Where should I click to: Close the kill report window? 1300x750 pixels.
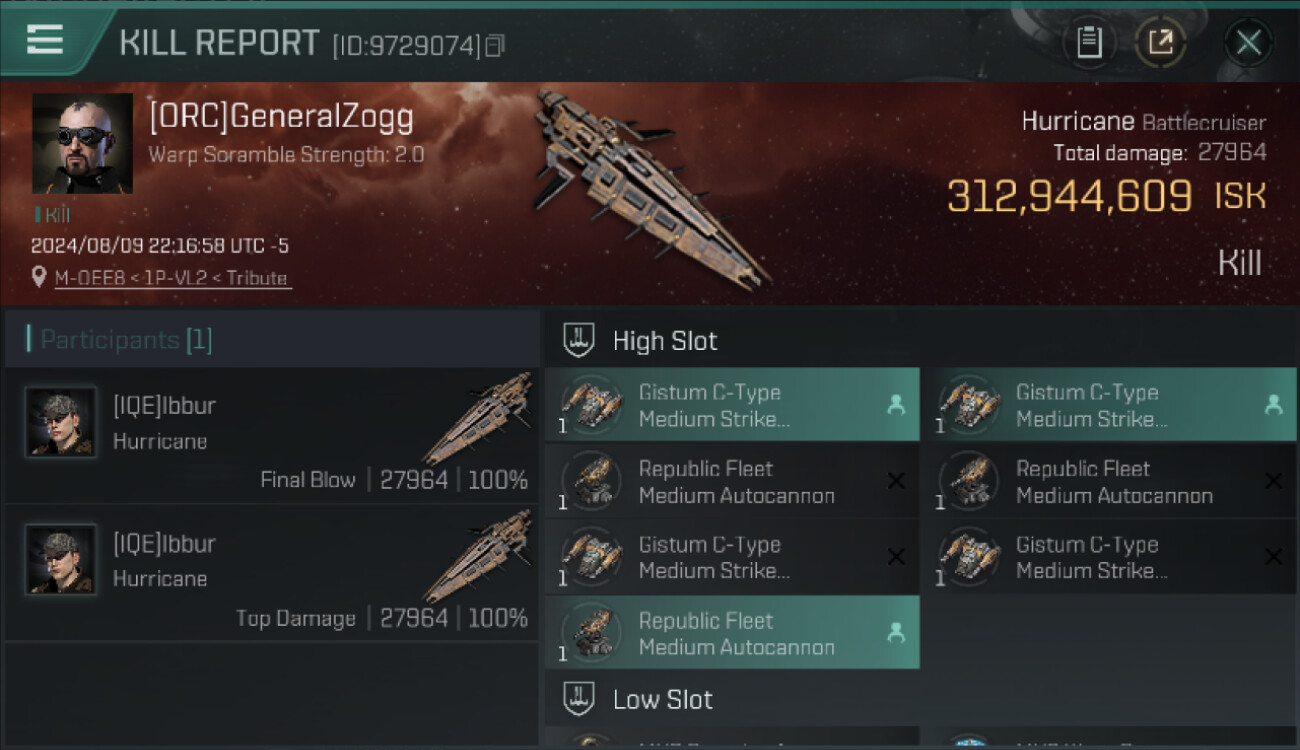[1248, 43]
